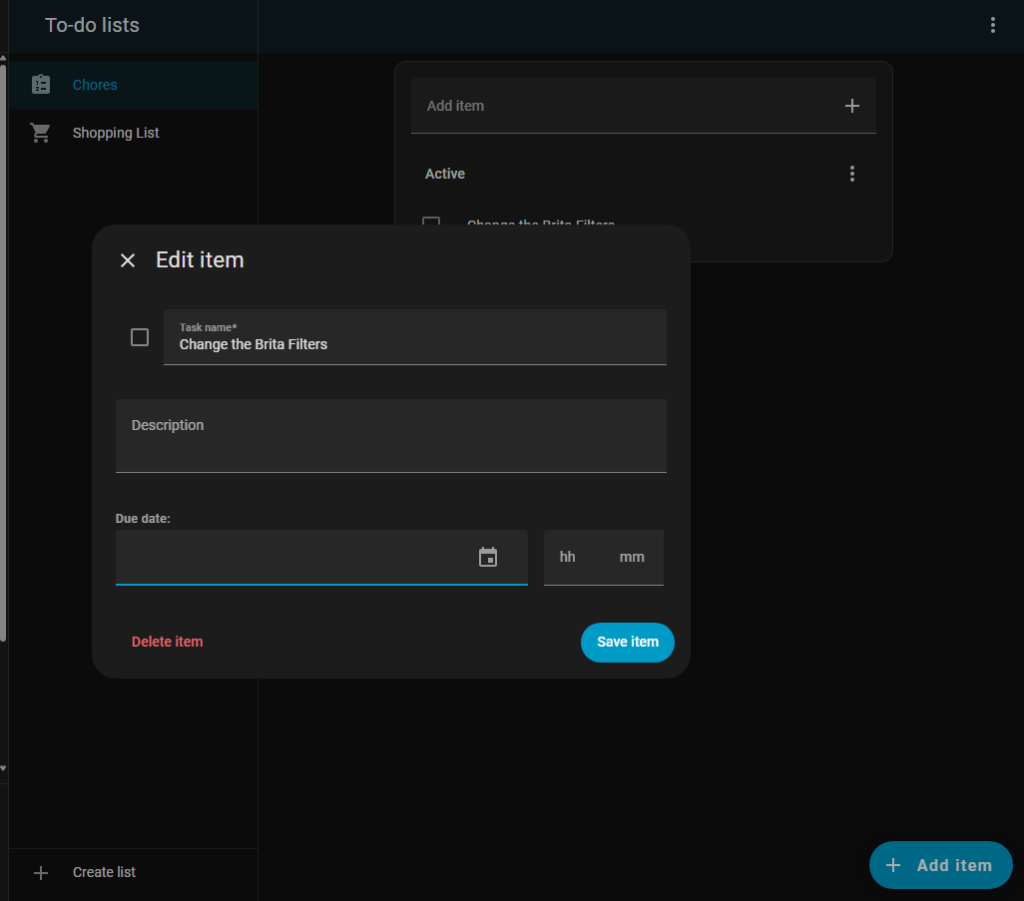This screenshot has height=901, width=1024.
Task: Check the Brita Filters item in list
Action: [431, 221]
